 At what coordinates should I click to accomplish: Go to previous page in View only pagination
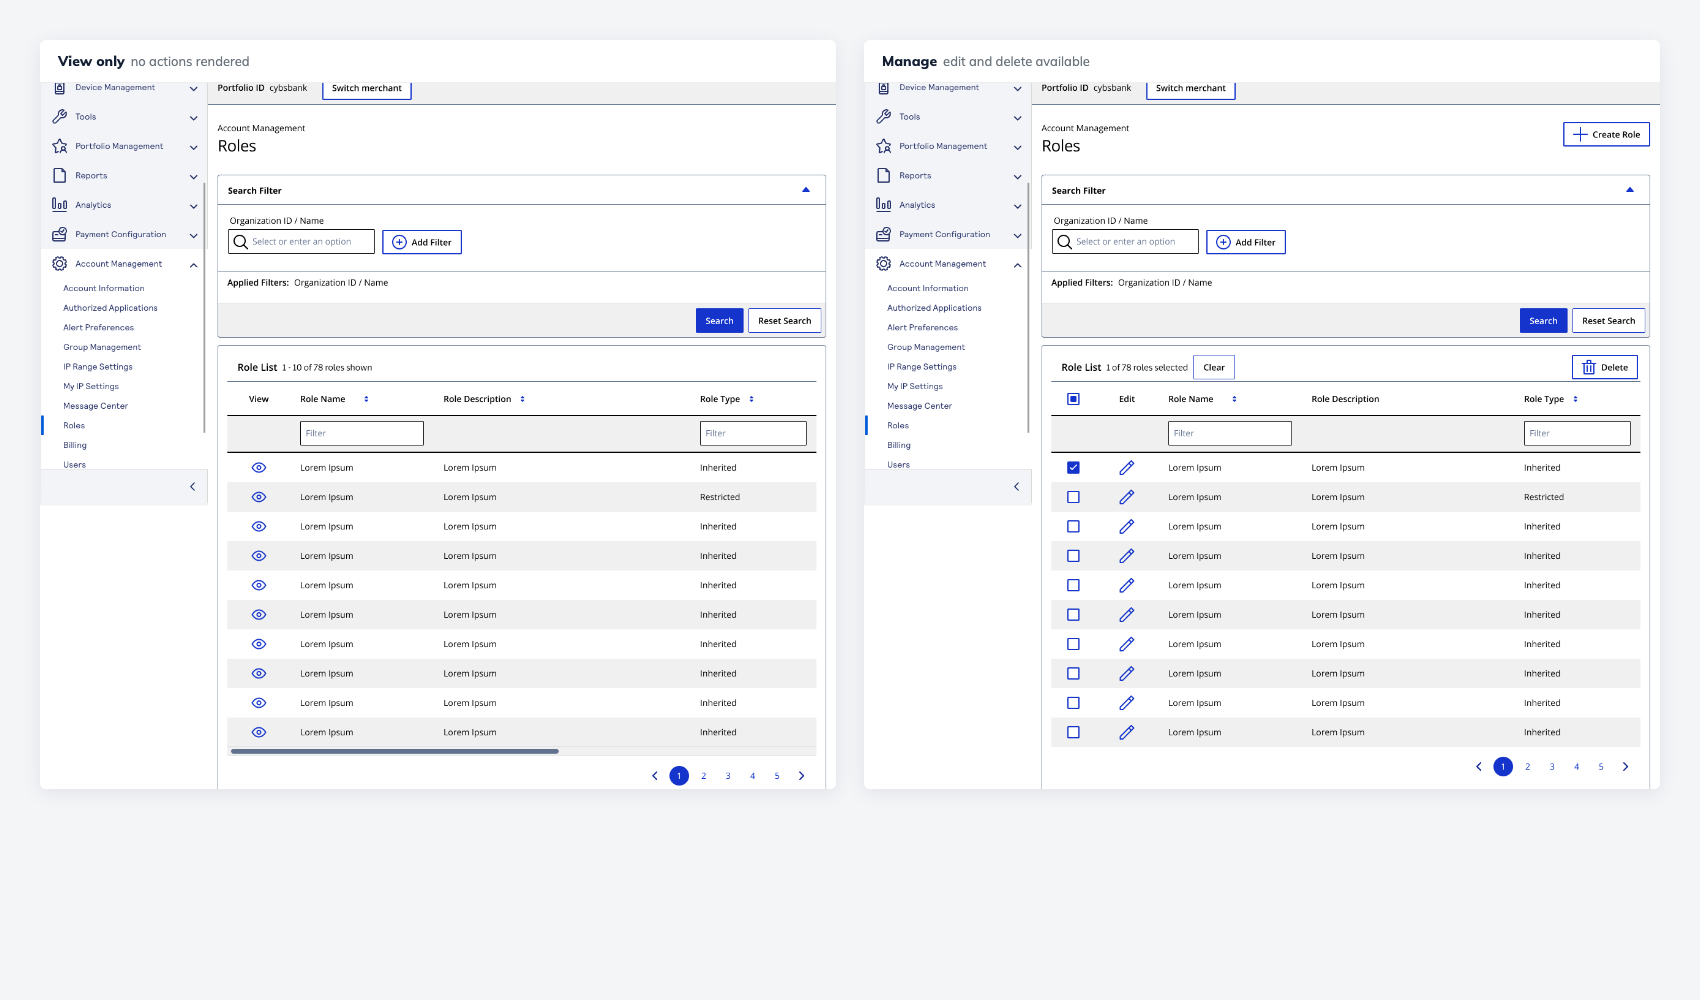[x=655, y=776]
